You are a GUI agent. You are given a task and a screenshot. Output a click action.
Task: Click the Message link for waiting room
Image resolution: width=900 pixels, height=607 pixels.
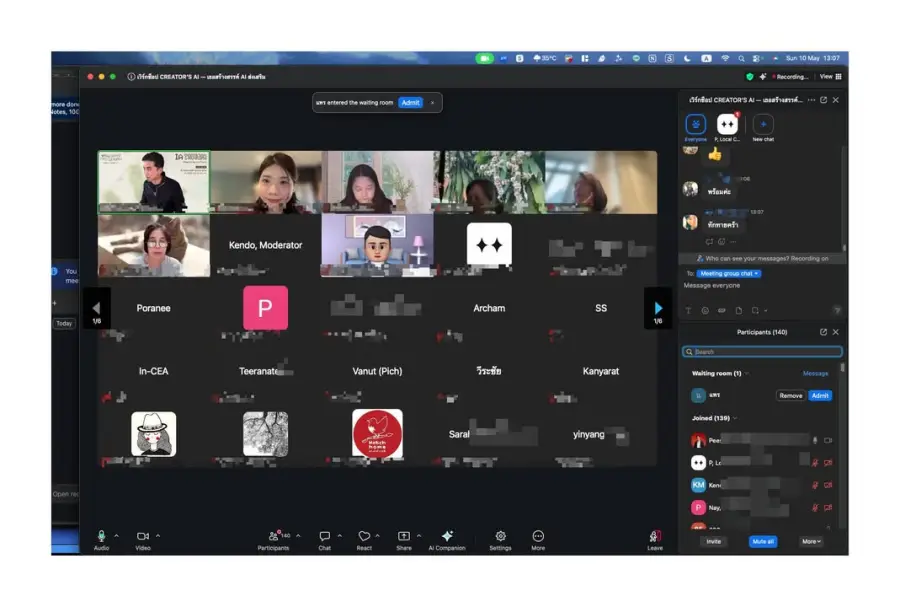pos(816,373)
